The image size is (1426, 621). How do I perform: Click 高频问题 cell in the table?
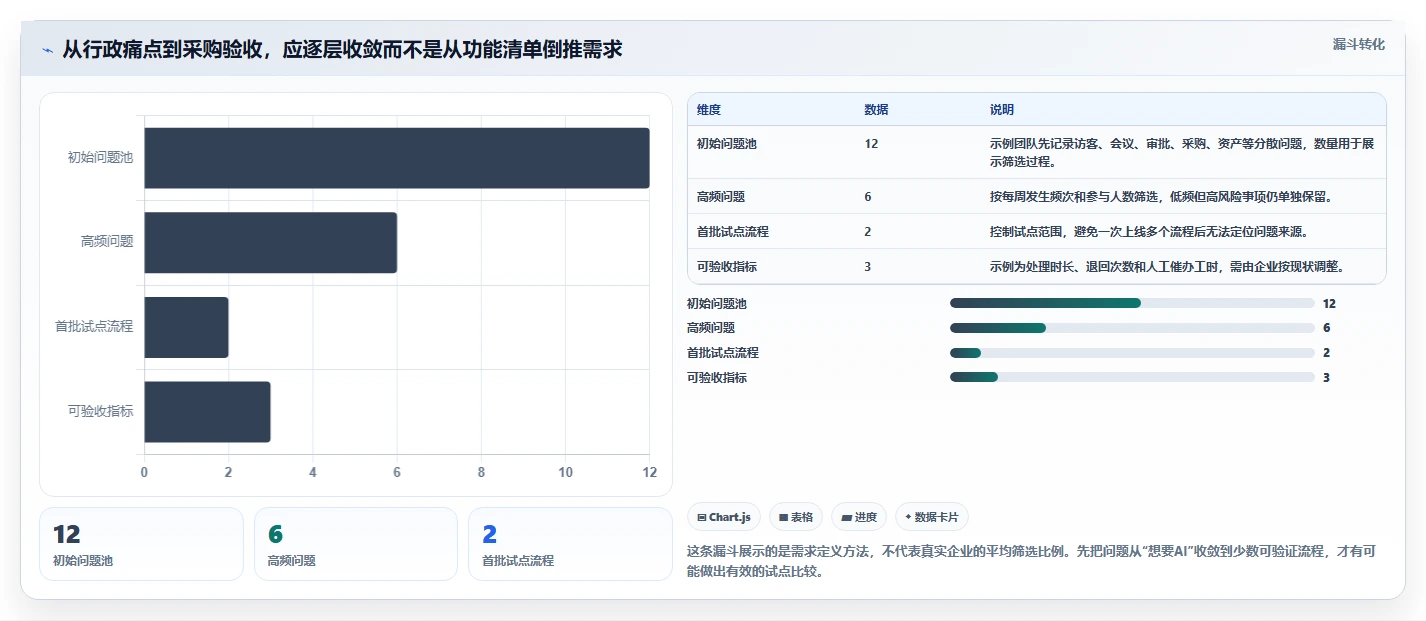[x=721, y=197]
